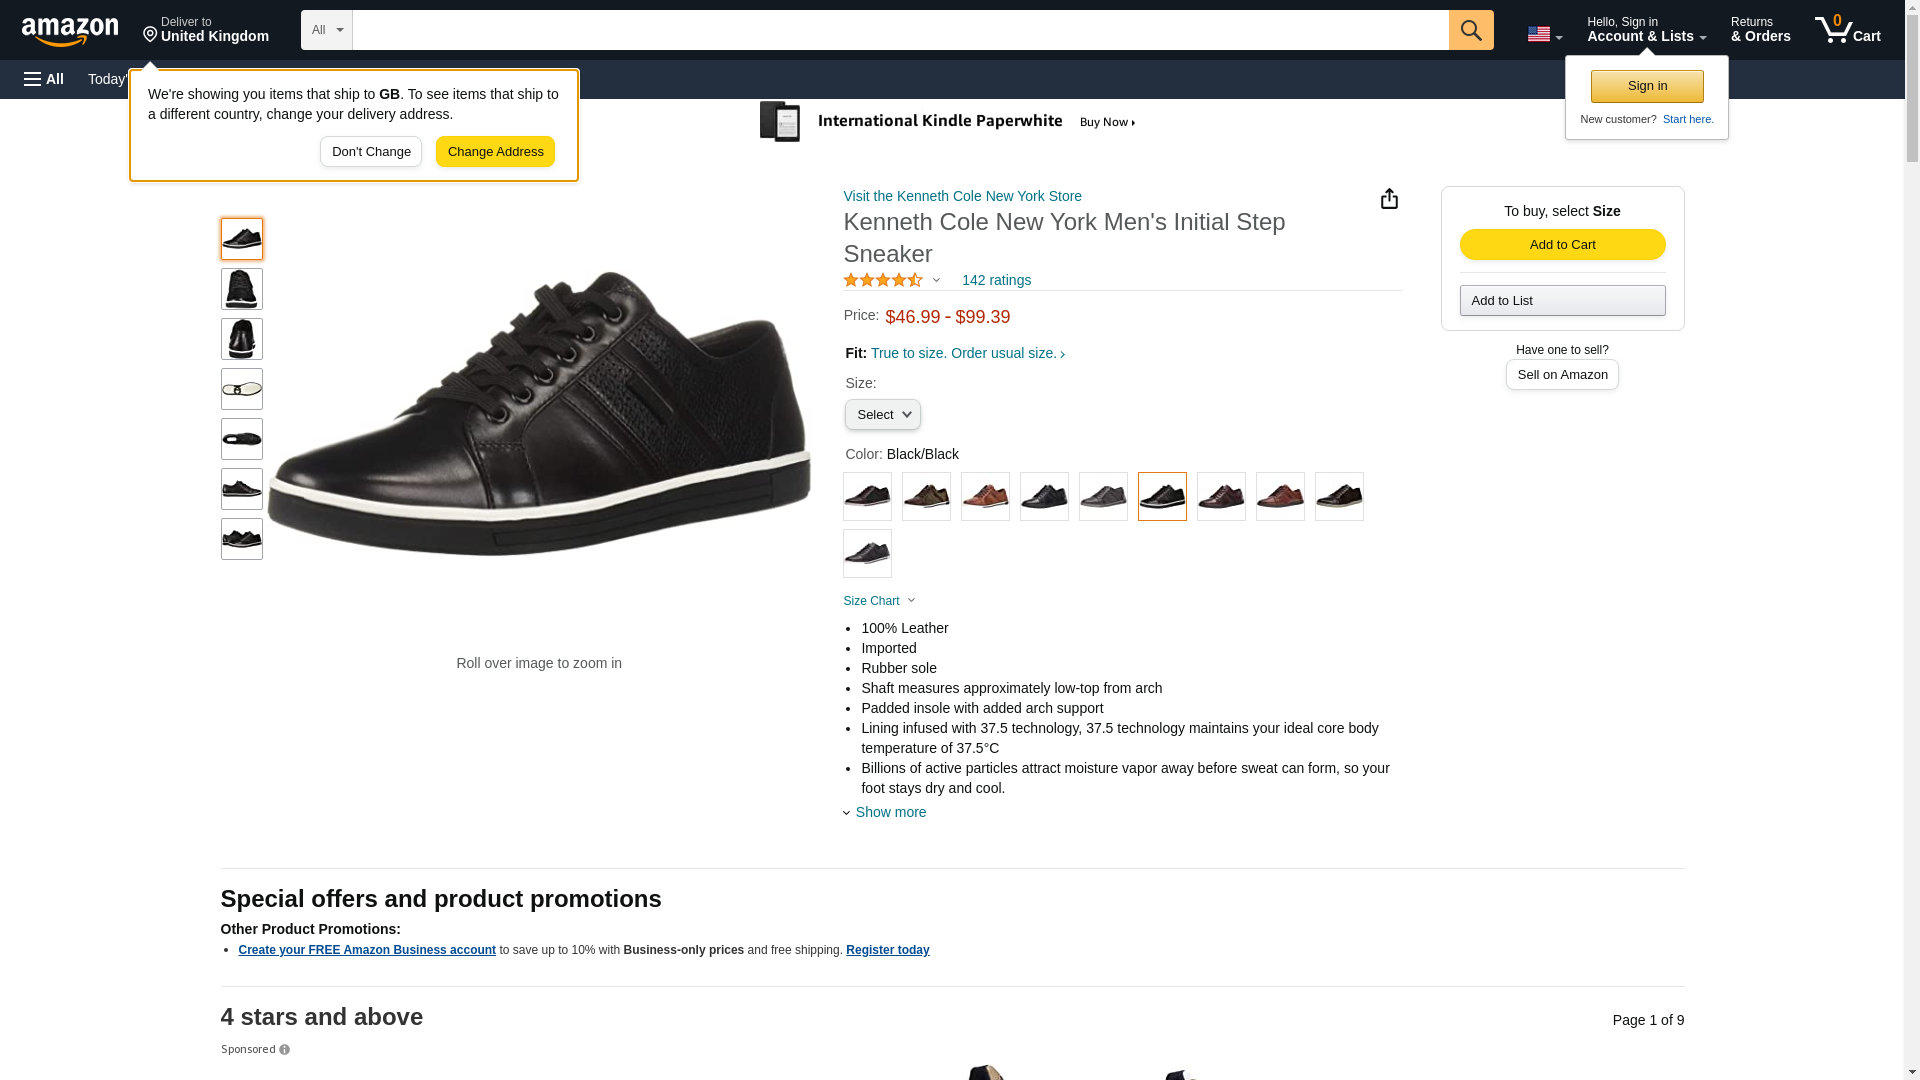Viewport: 1920px width, 1080px height.
Task: Click the Don't Change button
Action: (371, 152)
